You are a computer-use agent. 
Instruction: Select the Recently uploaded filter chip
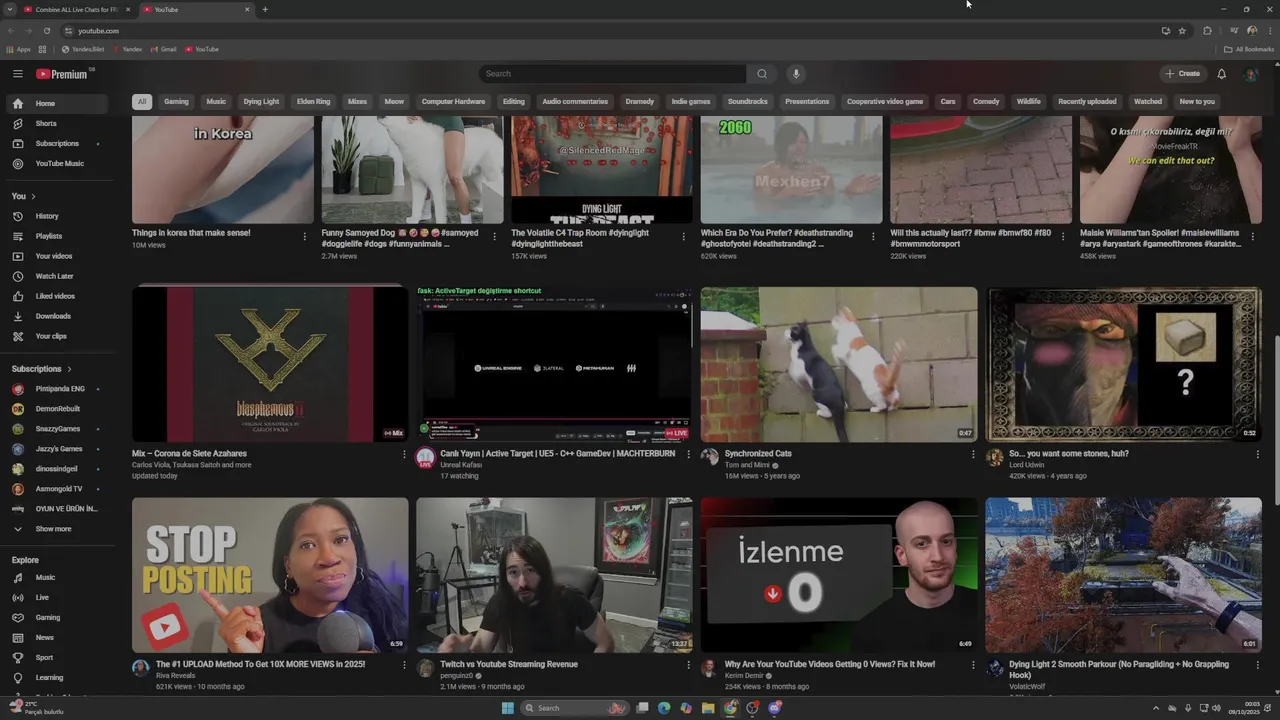click(1087, 101)
